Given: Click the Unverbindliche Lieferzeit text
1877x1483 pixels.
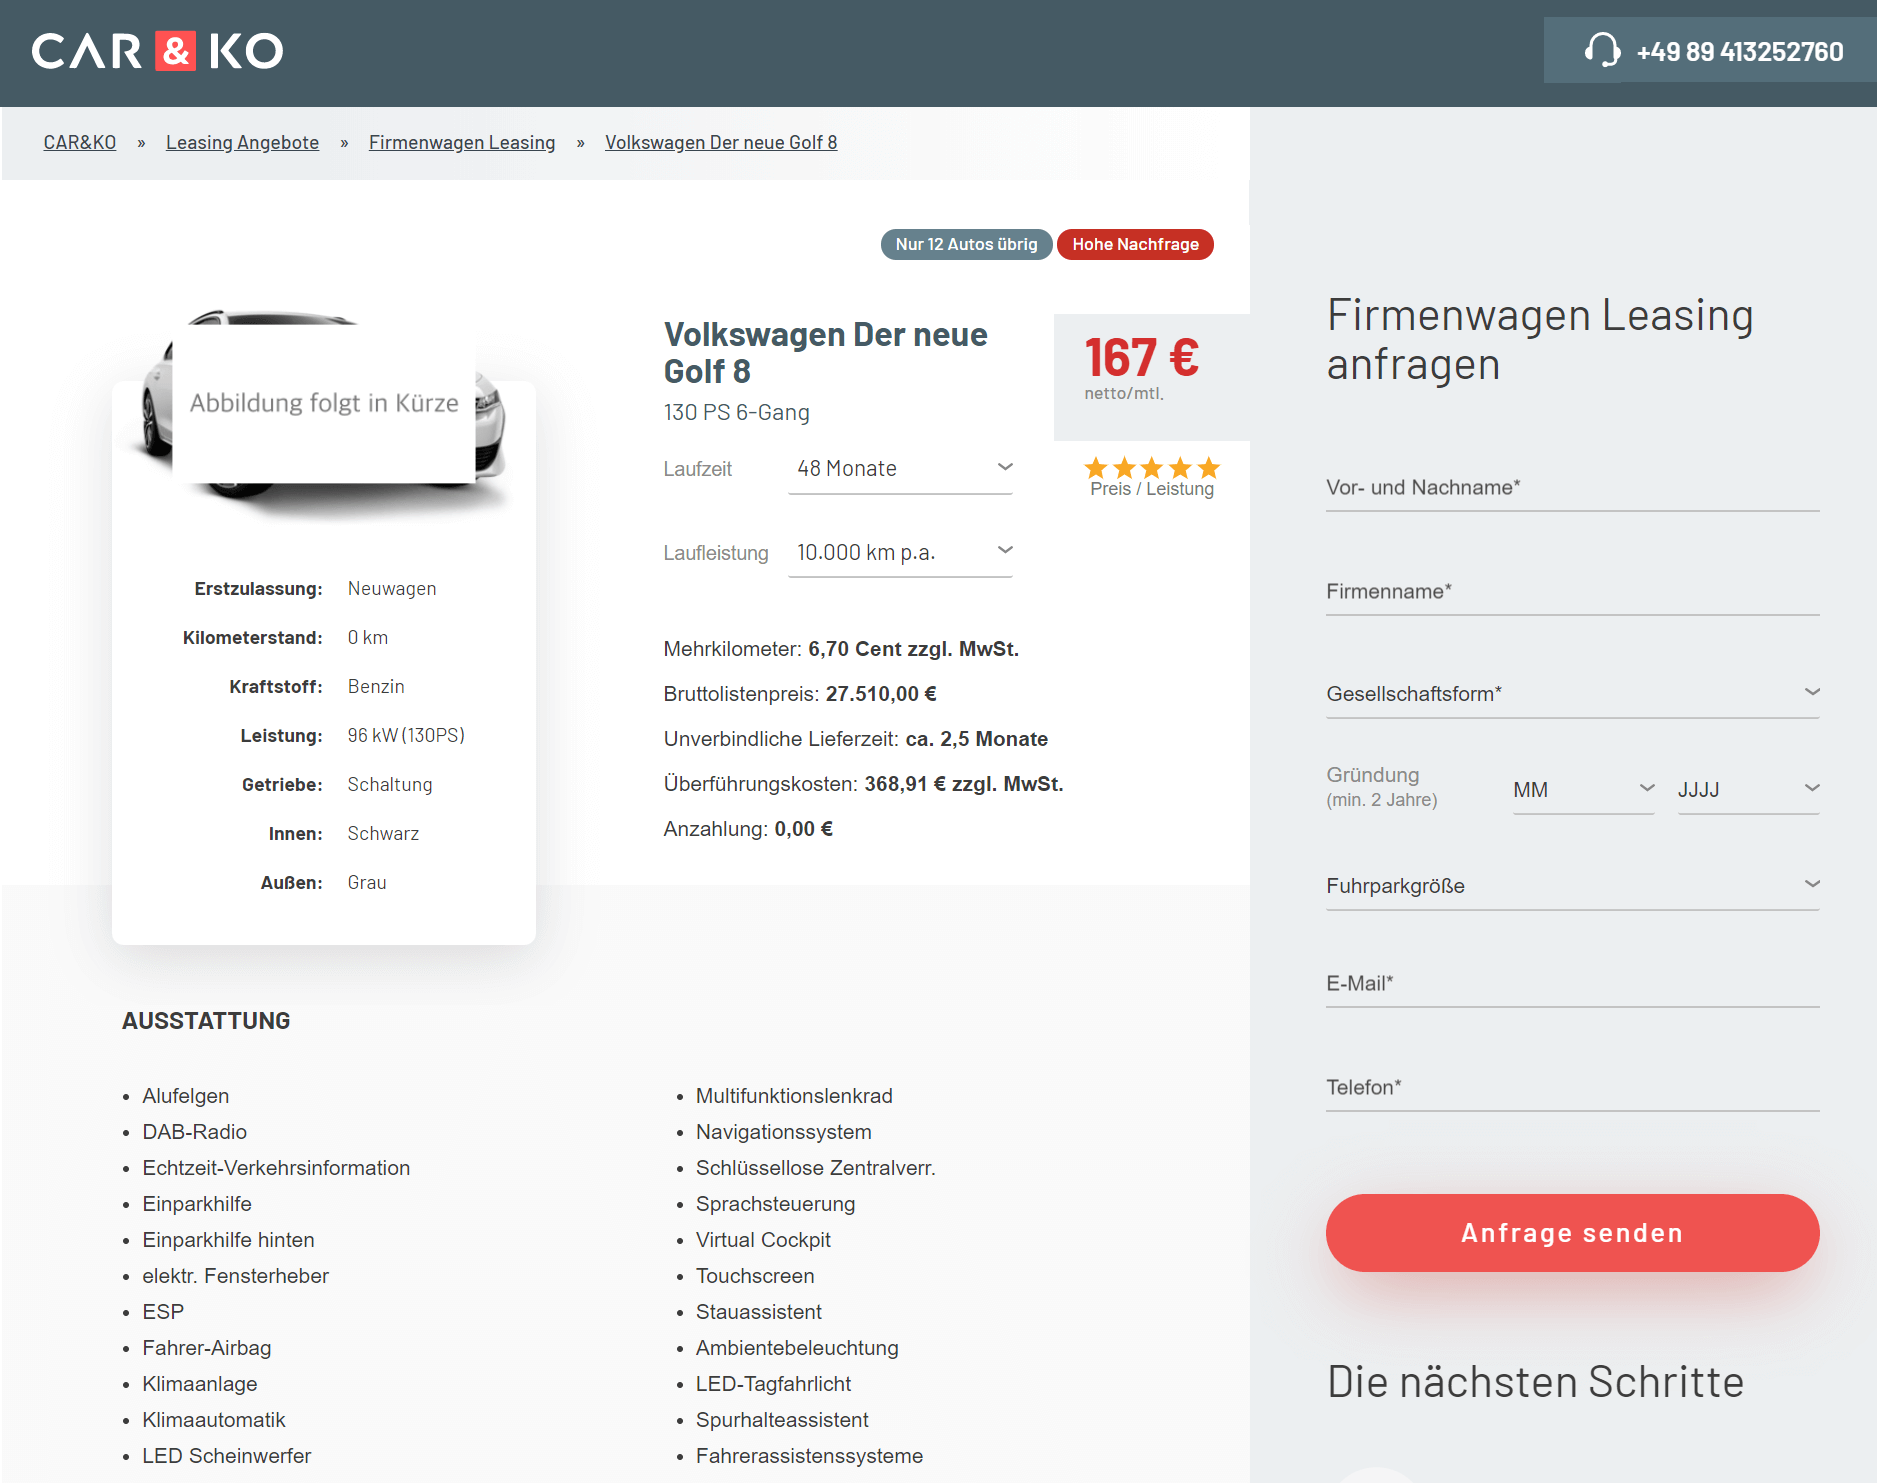Looking at the screenshot, I should tap(855, 739).
